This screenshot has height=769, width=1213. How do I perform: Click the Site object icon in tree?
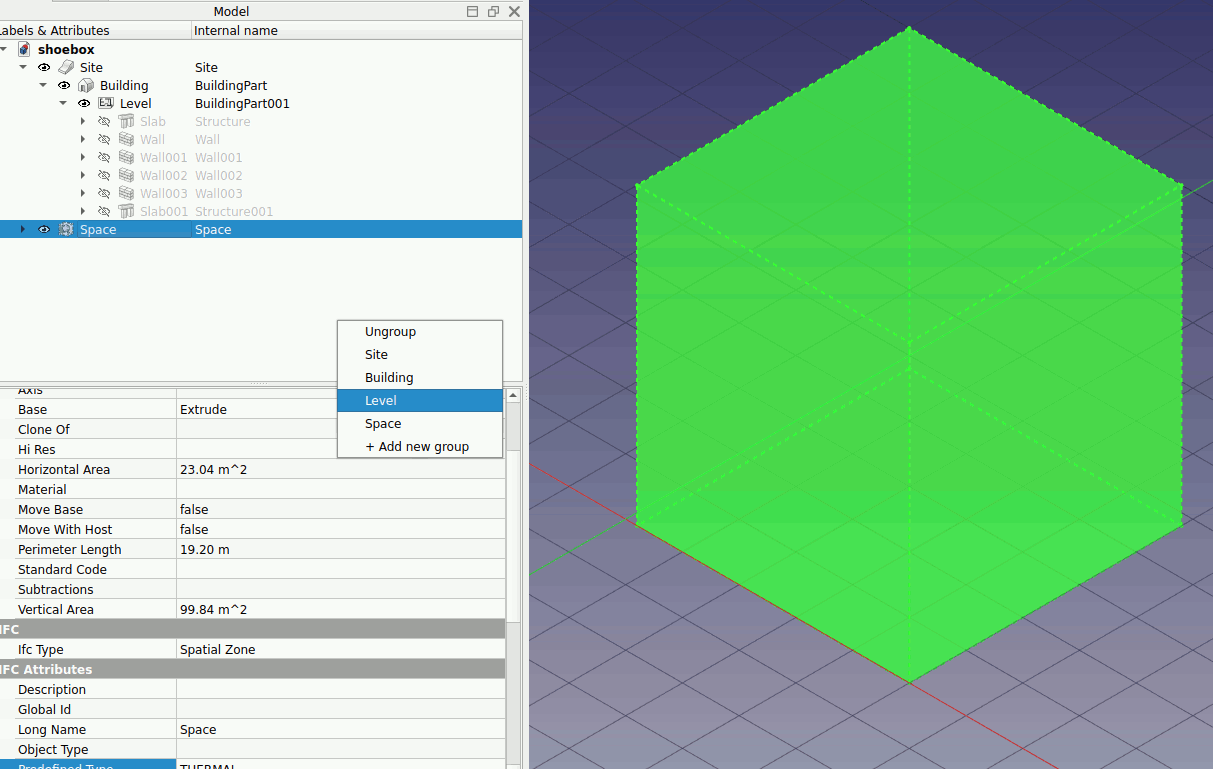tap(66, 67)
